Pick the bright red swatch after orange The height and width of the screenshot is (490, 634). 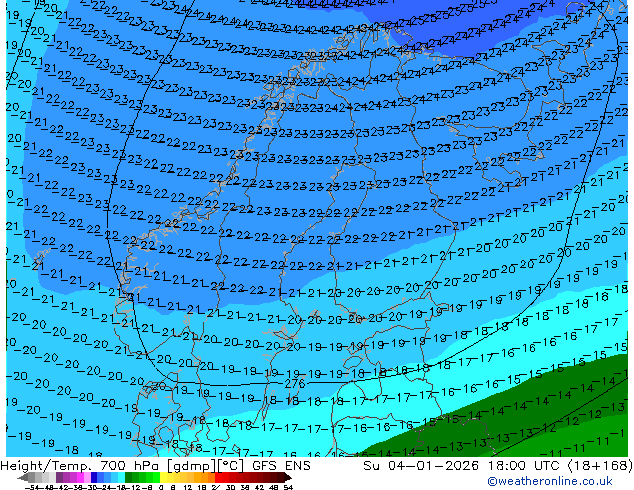click(x=219, y=477)
